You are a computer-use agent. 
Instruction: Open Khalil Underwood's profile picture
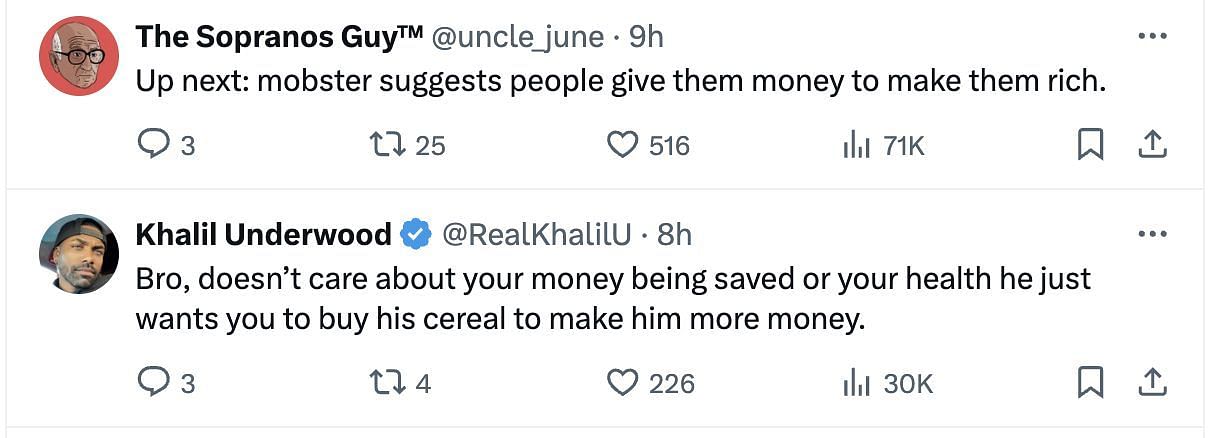79,254
